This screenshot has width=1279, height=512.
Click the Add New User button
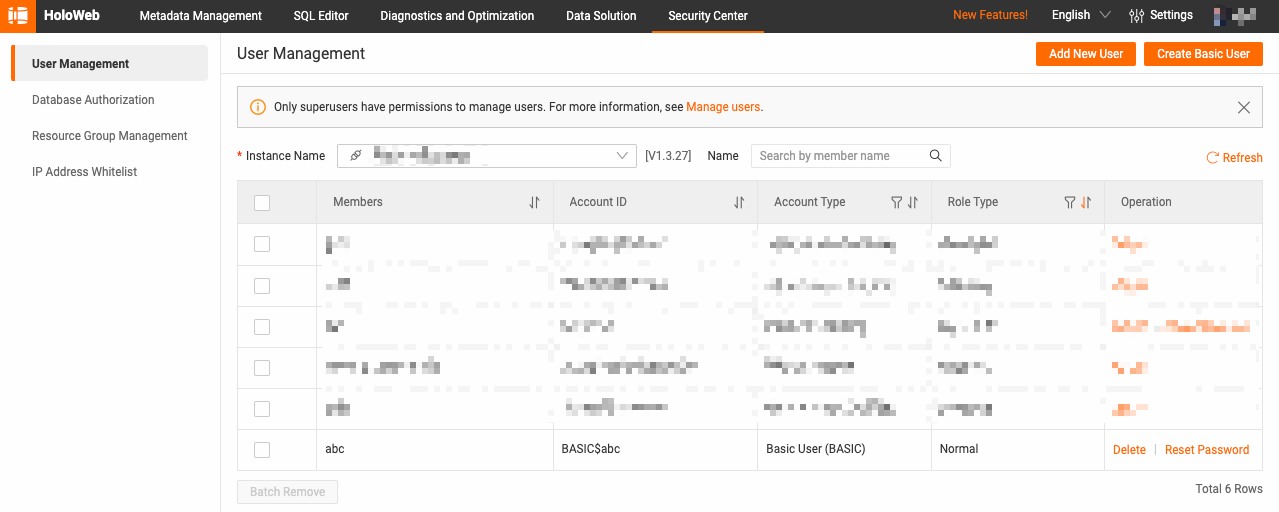[1086, 54]
